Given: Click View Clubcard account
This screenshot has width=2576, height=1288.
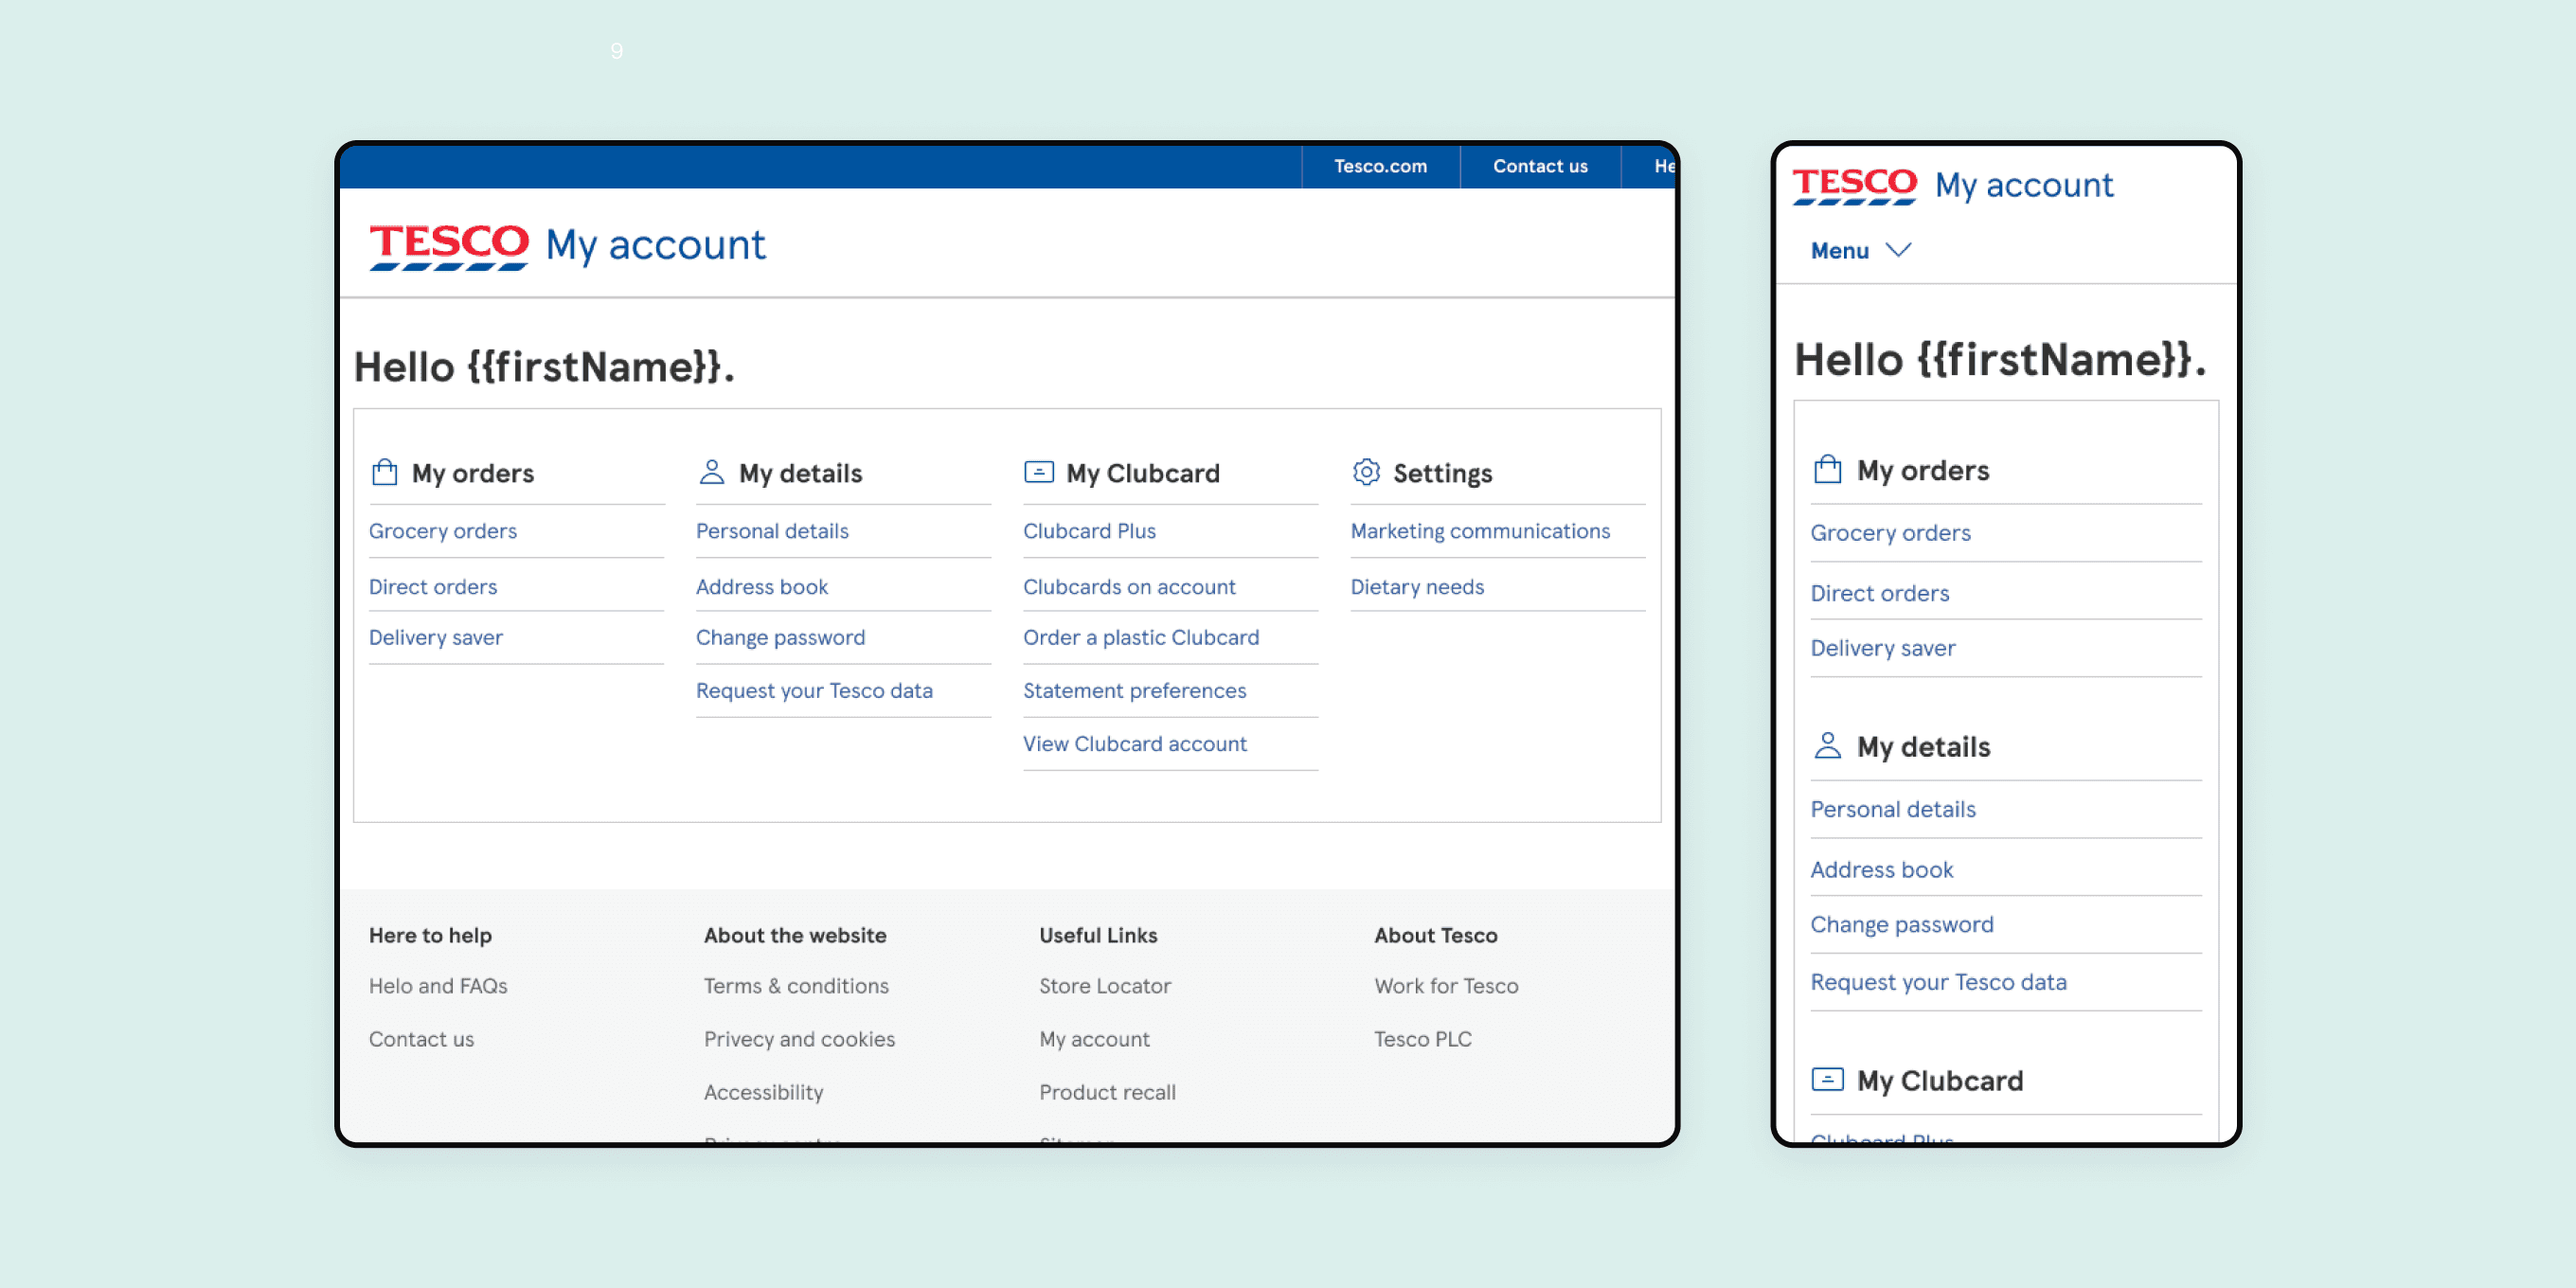Looking at the screenshot, I should click(1134, 744).
